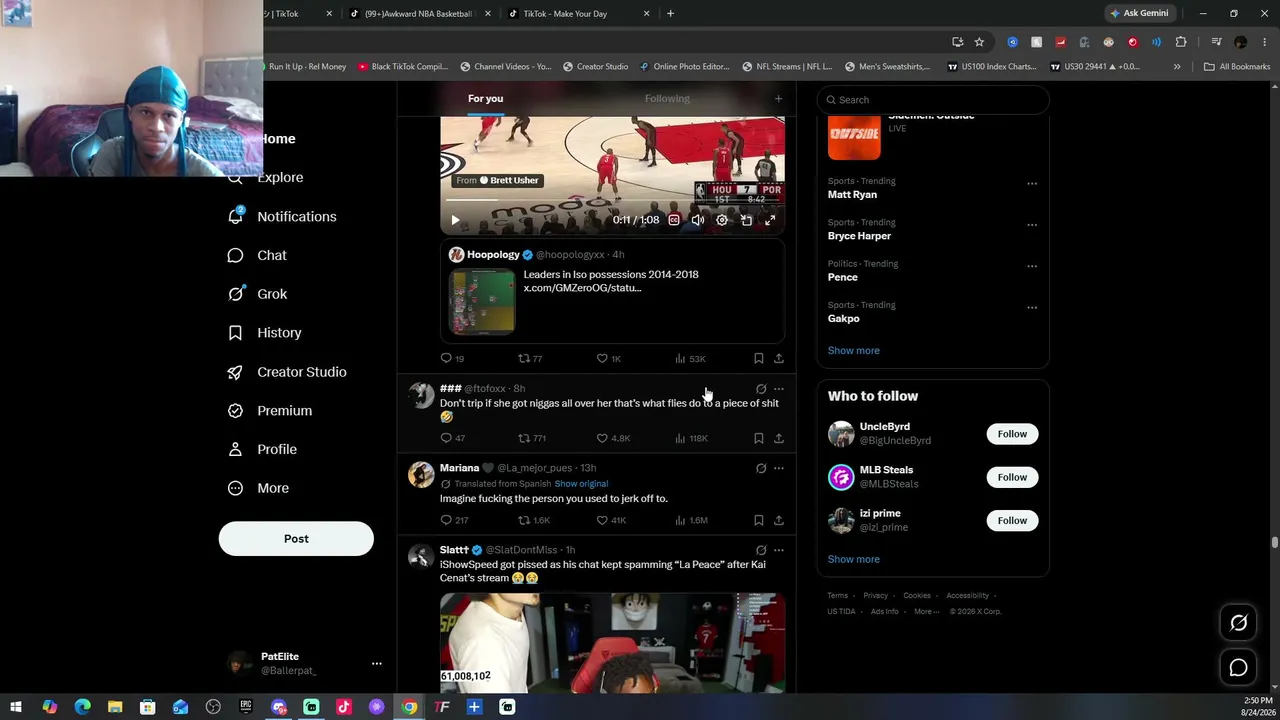1280x720 pixels.
Task: Open options for Gakpo trend
Action: [1032, 308]
